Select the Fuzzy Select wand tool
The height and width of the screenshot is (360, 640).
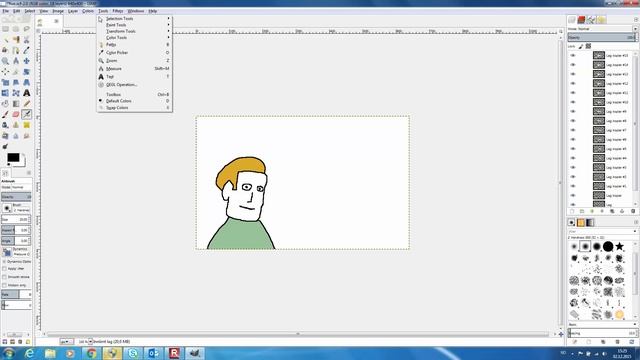click(5, 40)
